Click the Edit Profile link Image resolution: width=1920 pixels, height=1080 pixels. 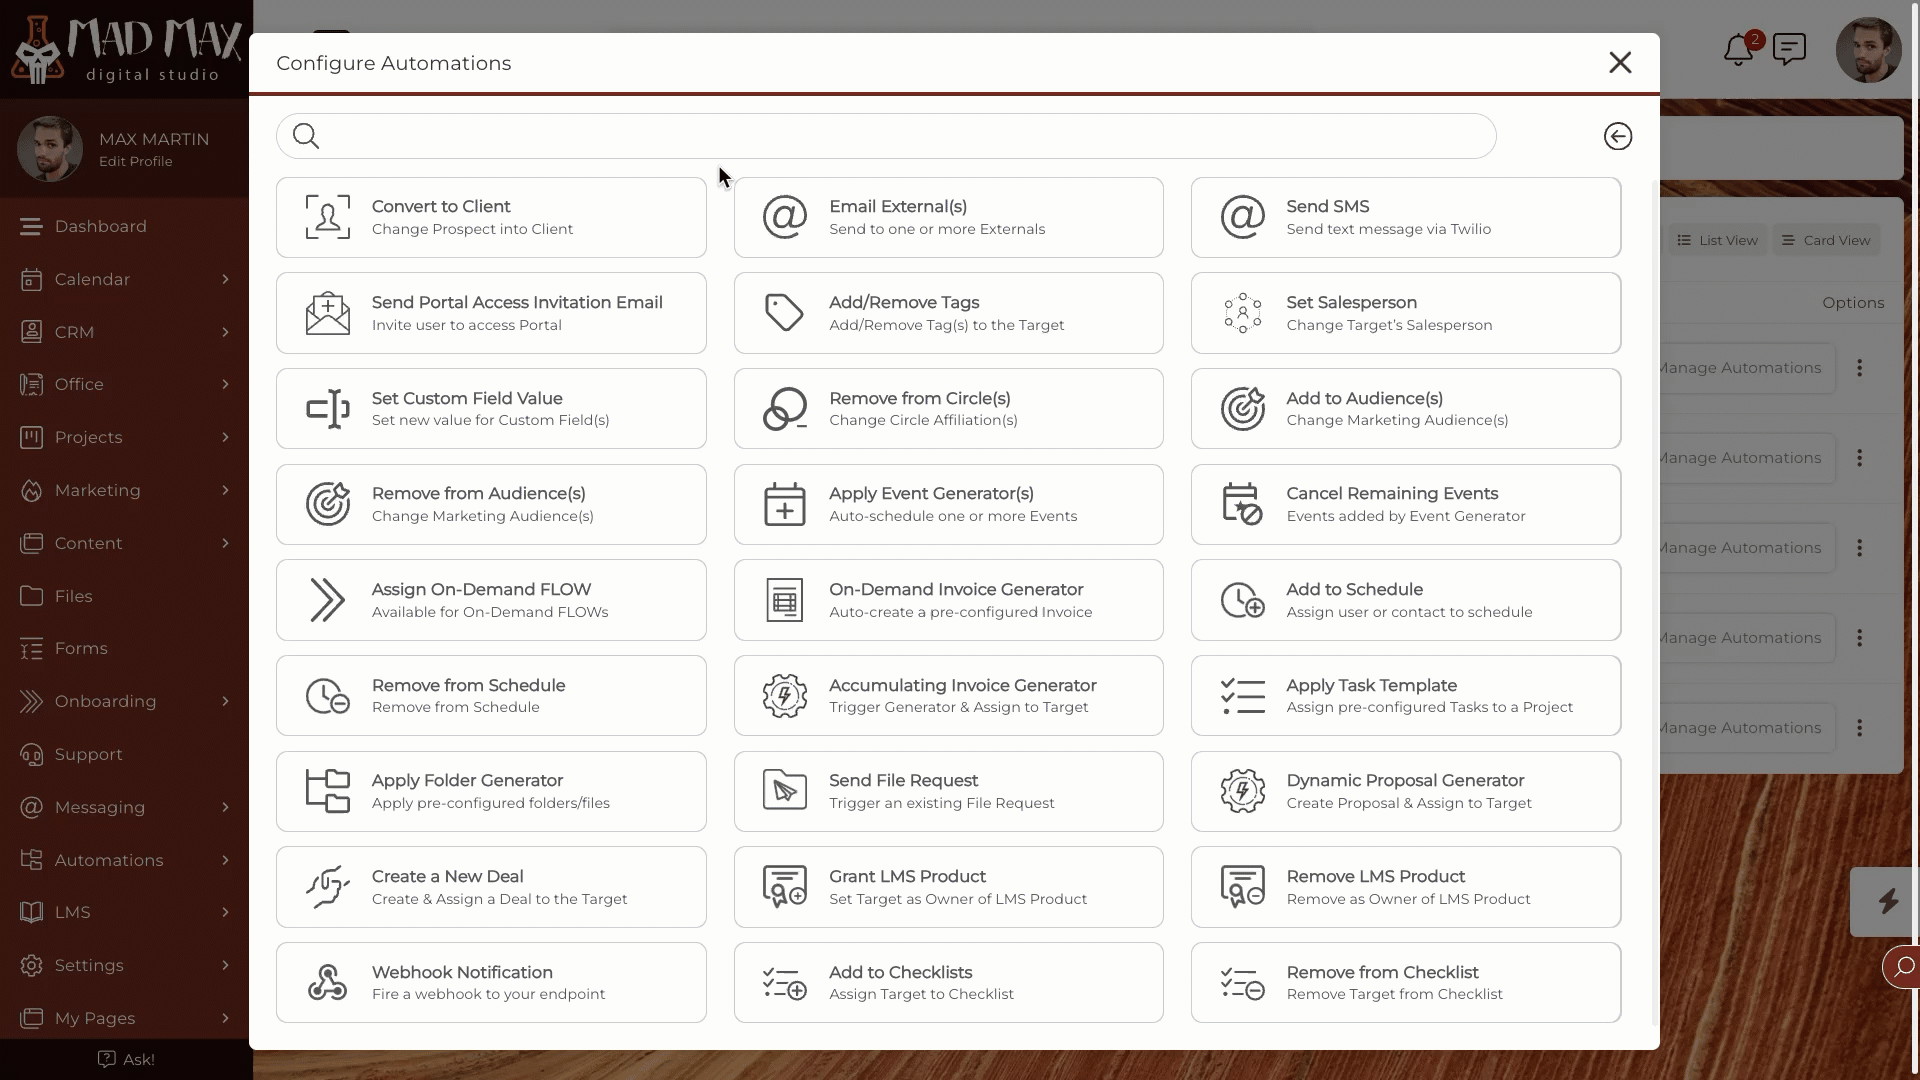click(136, 161)
